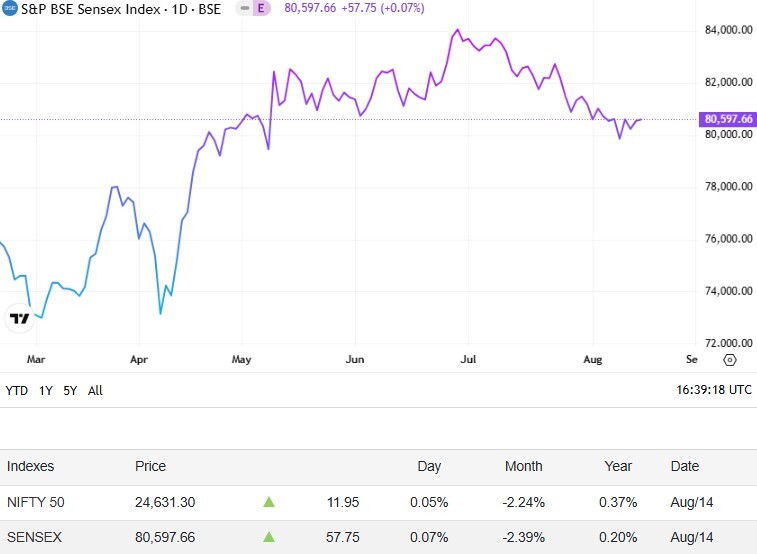The image size is (757, 554).
Task: Show All historical data range
Action: tap(95, 391)
